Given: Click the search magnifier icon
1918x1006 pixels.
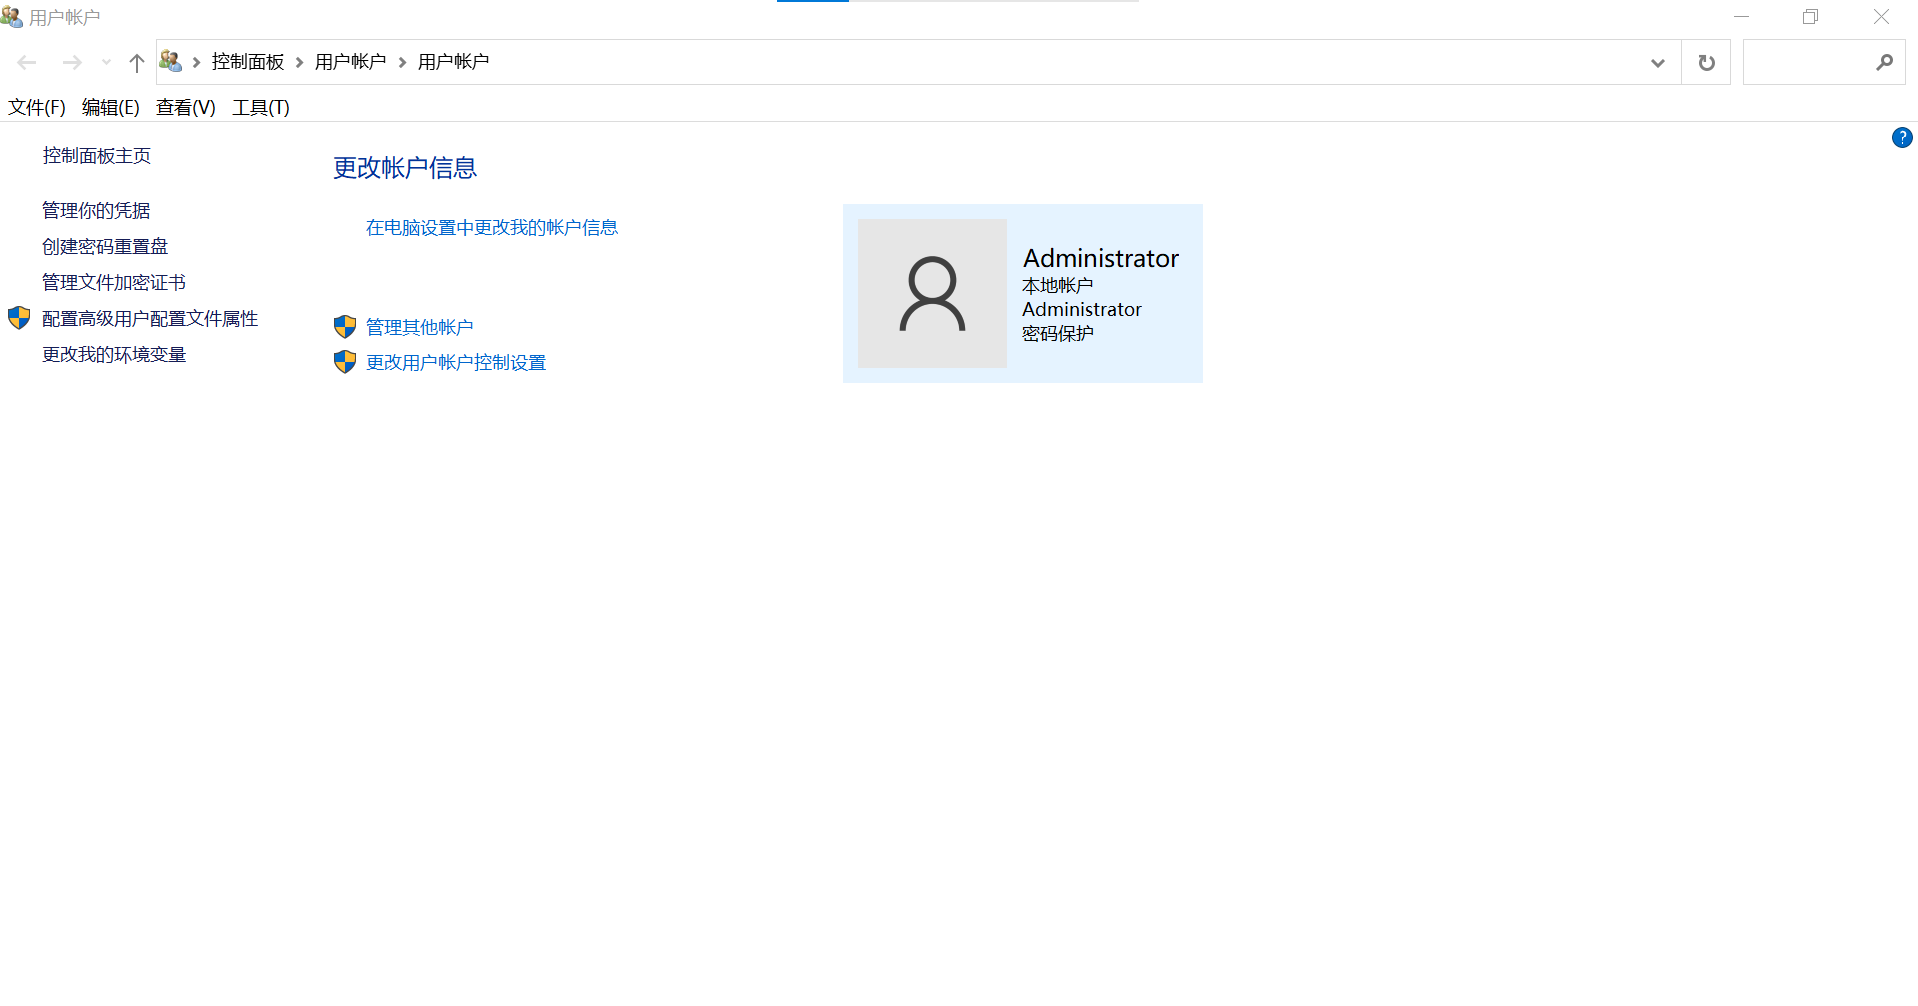Looking at the screenshot, I should [x=1884, y=63].
